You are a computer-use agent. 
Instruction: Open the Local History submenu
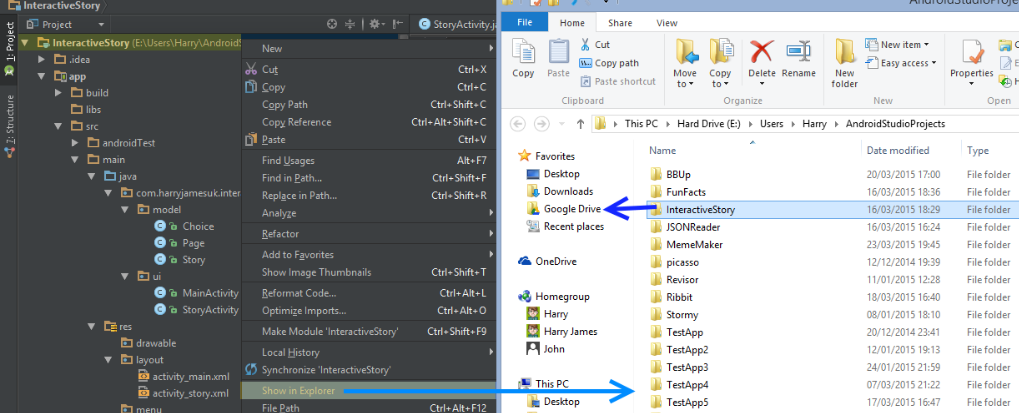pyautogui.click(x=368, y=353)
